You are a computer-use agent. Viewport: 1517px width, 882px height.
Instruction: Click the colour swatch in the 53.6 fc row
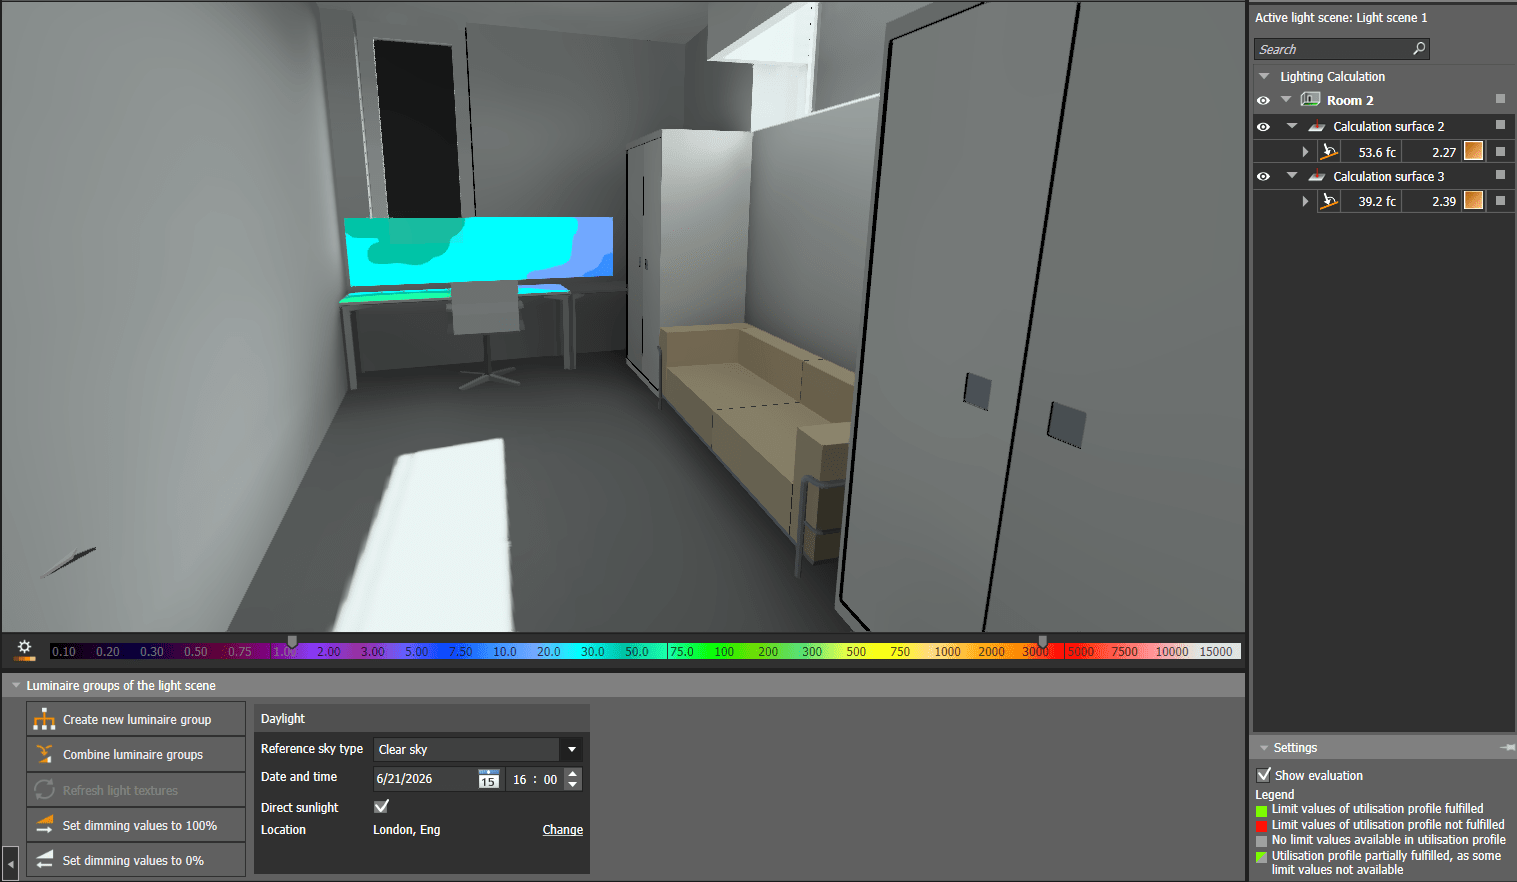1473,151
